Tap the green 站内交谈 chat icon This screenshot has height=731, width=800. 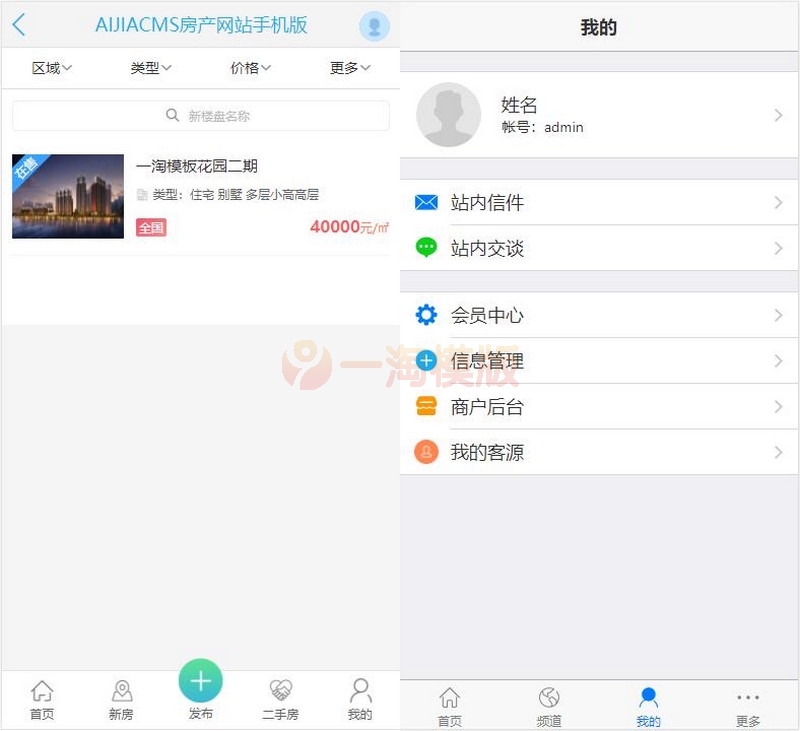(427, 248)
